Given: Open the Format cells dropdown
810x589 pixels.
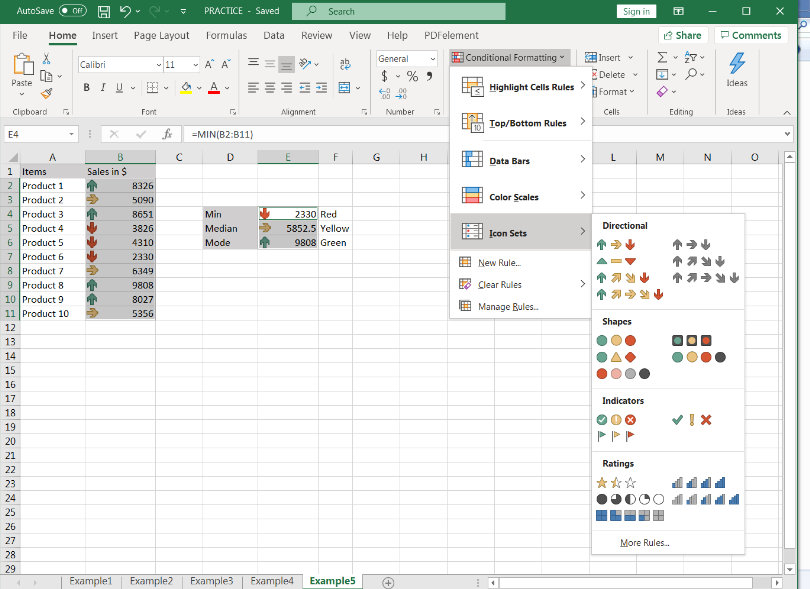Looking at the screenshot, I should click(x=615, y=91).
